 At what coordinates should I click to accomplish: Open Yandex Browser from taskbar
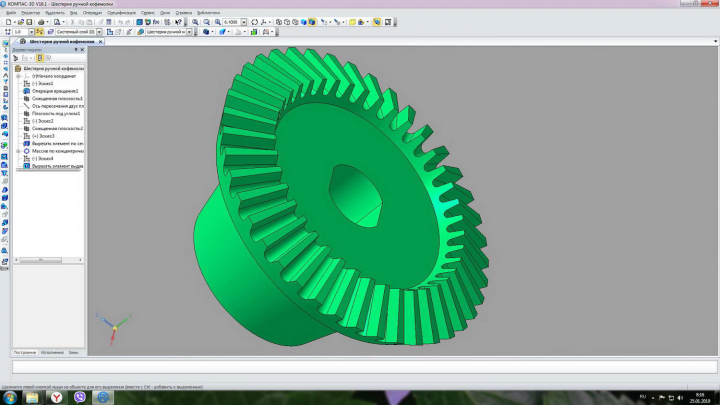click(x=56, y=398)
